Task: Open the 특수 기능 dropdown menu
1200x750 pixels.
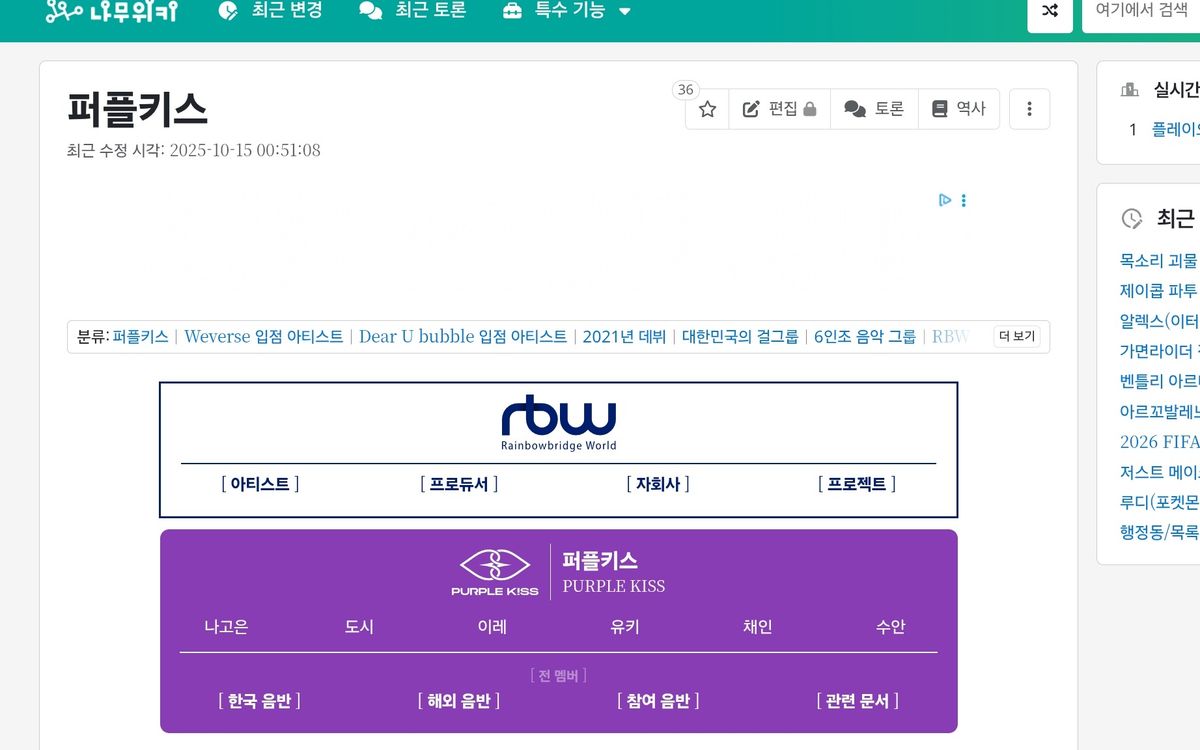Action: coord(567,11)
